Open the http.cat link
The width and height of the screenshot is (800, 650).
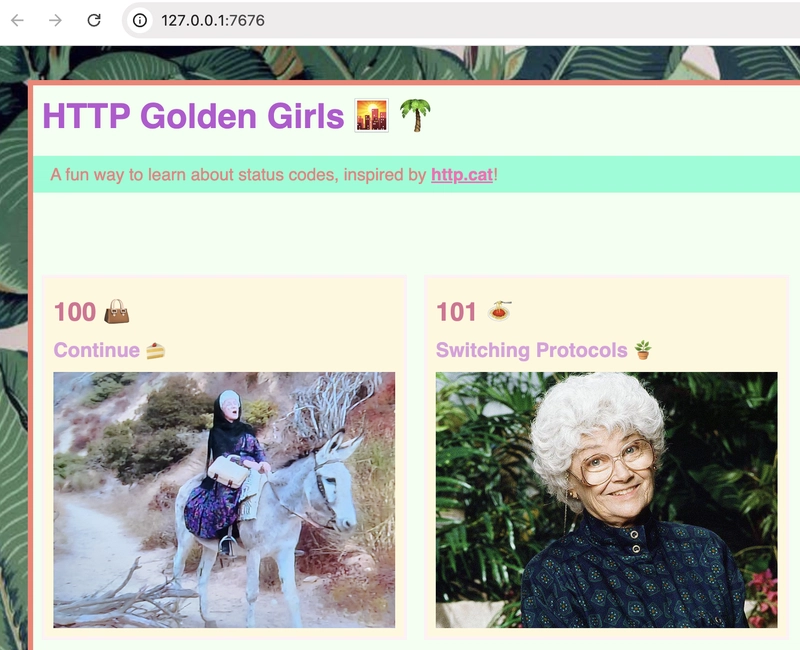[x=462, y=175]
